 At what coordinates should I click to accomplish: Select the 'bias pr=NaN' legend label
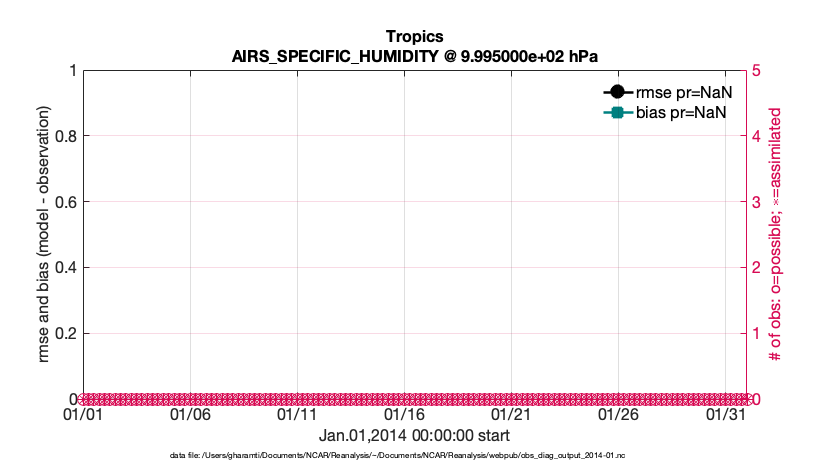coord(681,112)
